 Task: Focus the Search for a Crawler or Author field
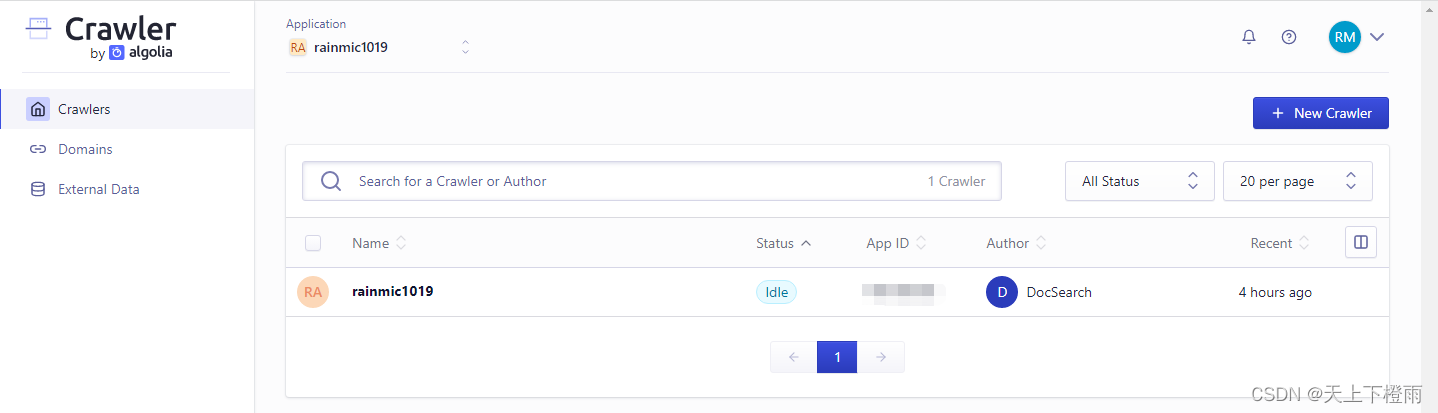click(652, 181)
